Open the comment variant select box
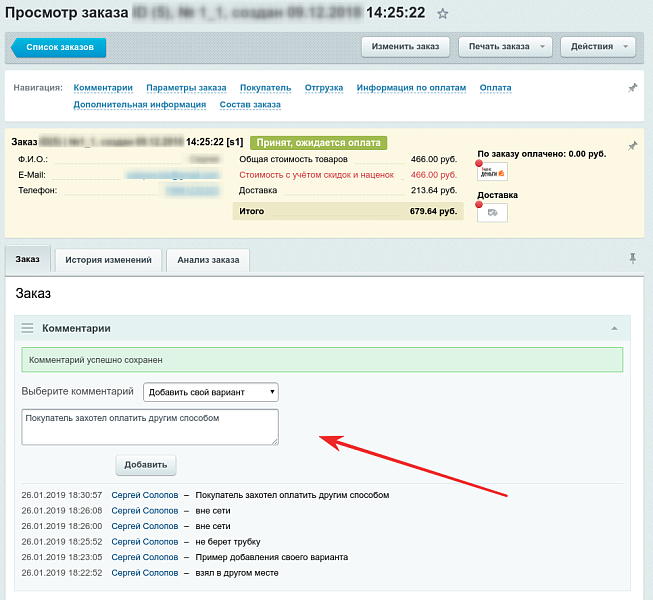The width and height of the screenshot is (653, 600). 211,392
